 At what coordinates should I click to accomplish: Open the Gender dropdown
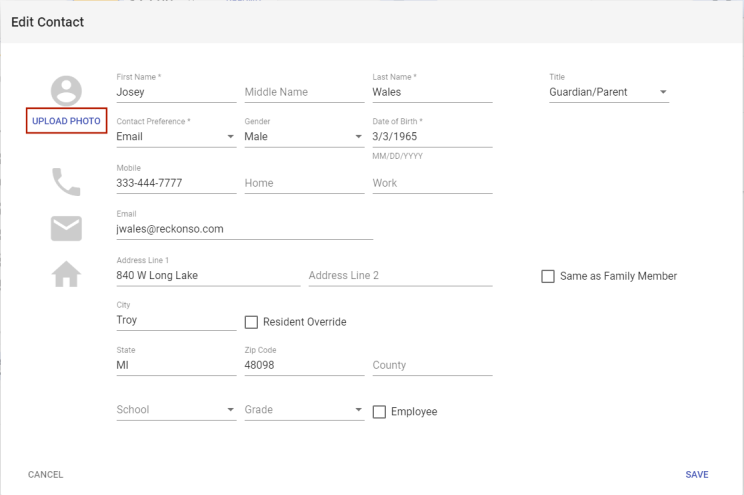304,137
